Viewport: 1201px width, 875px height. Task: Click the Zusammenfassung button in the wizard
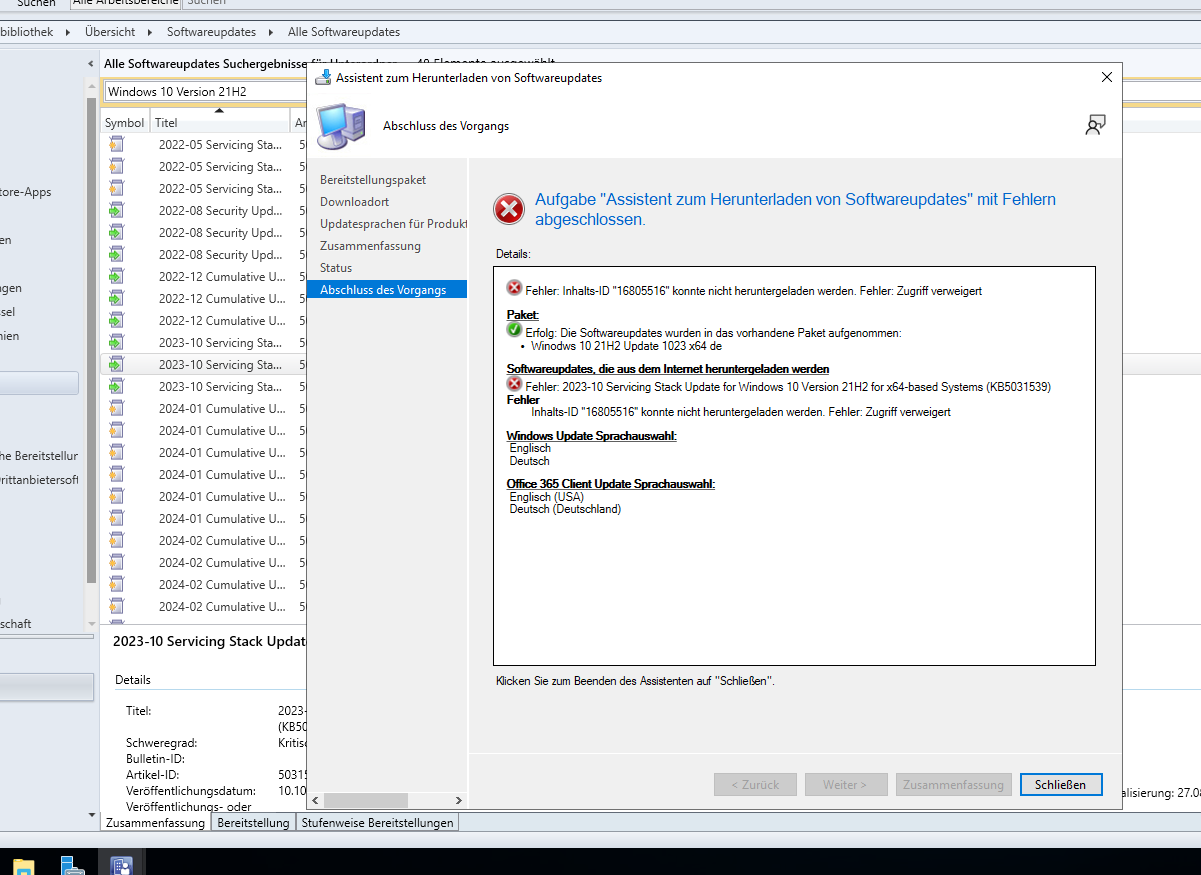coord(952,784)
